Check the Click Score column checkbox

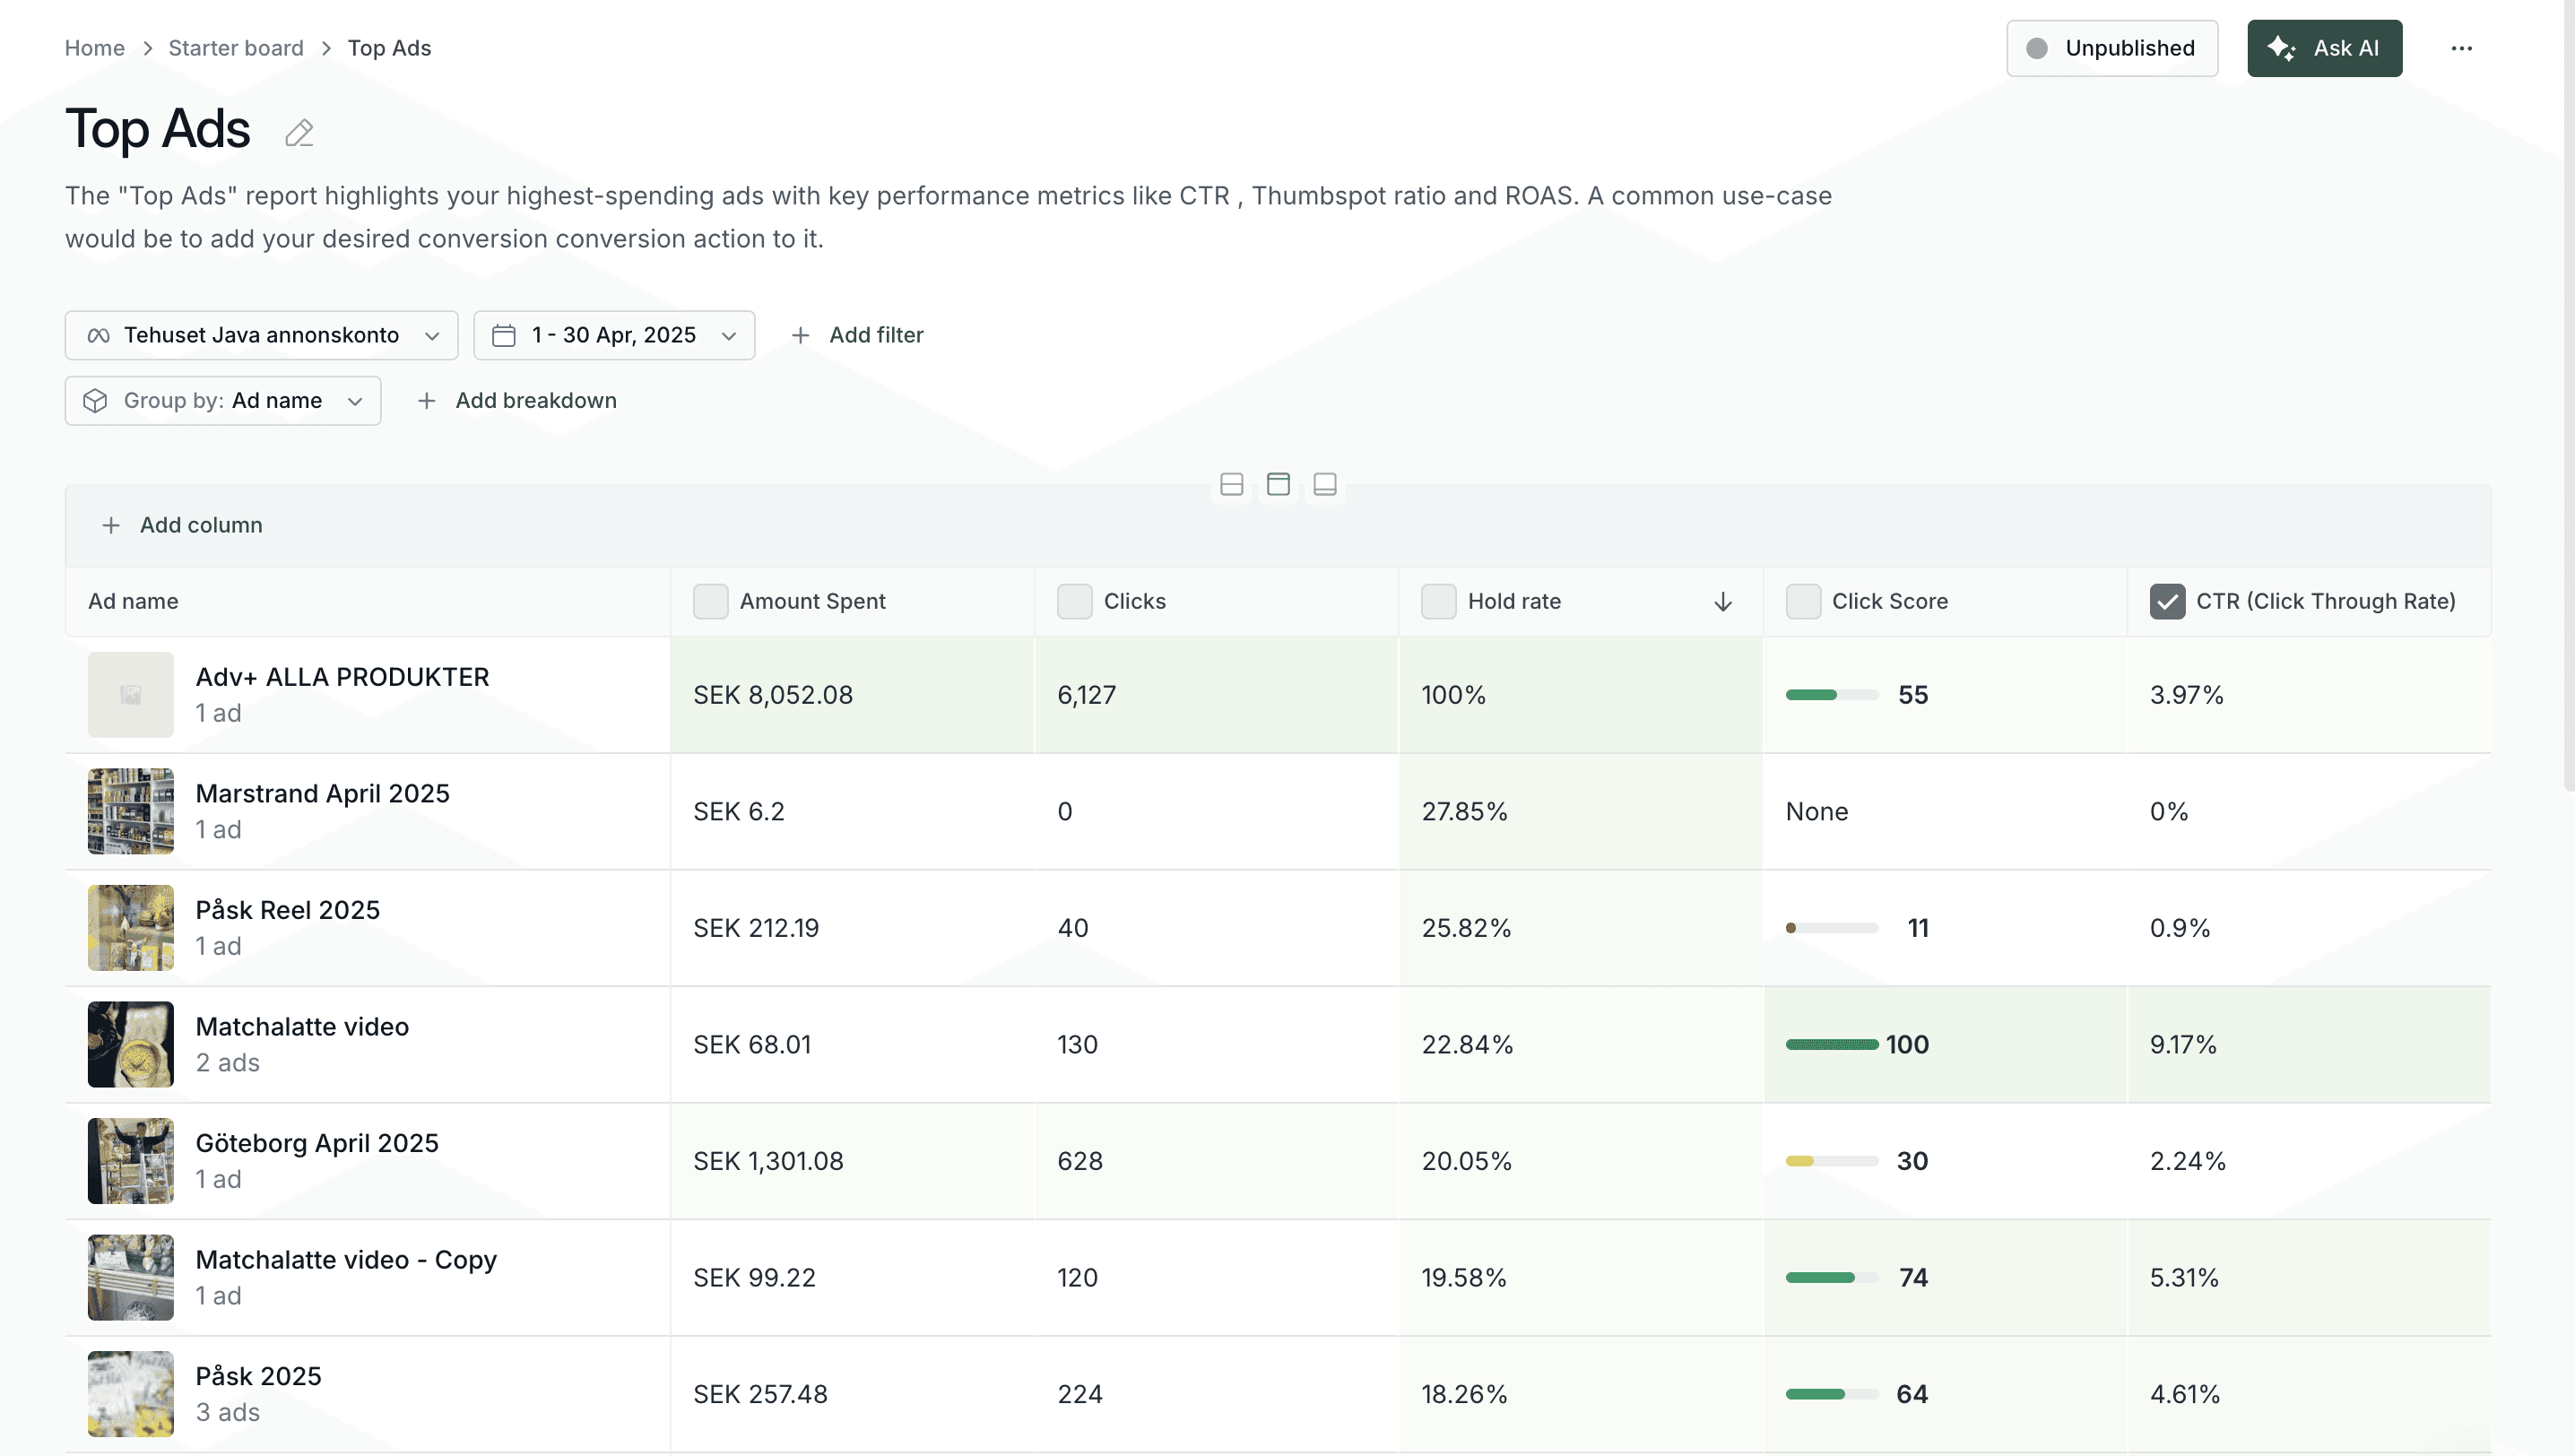[x=1802, y=601]
